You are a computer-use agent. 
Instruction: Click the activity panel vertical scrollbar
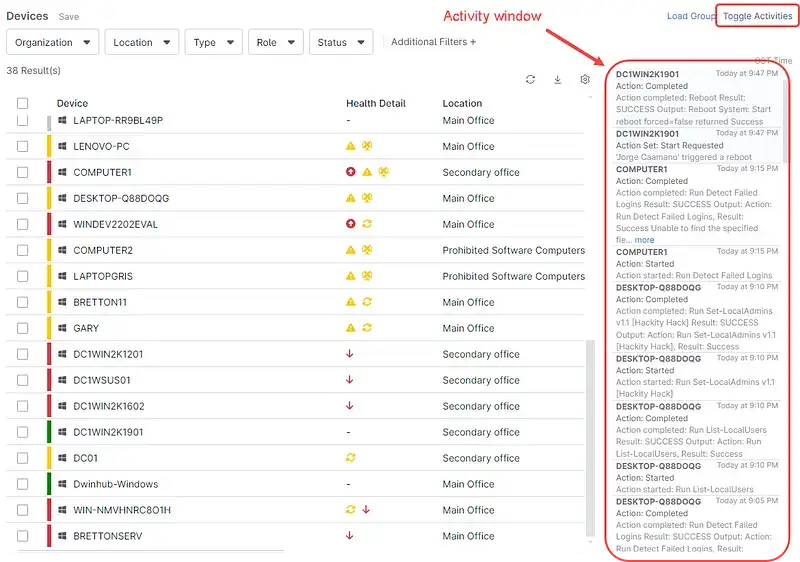click(x=785, y=120)
